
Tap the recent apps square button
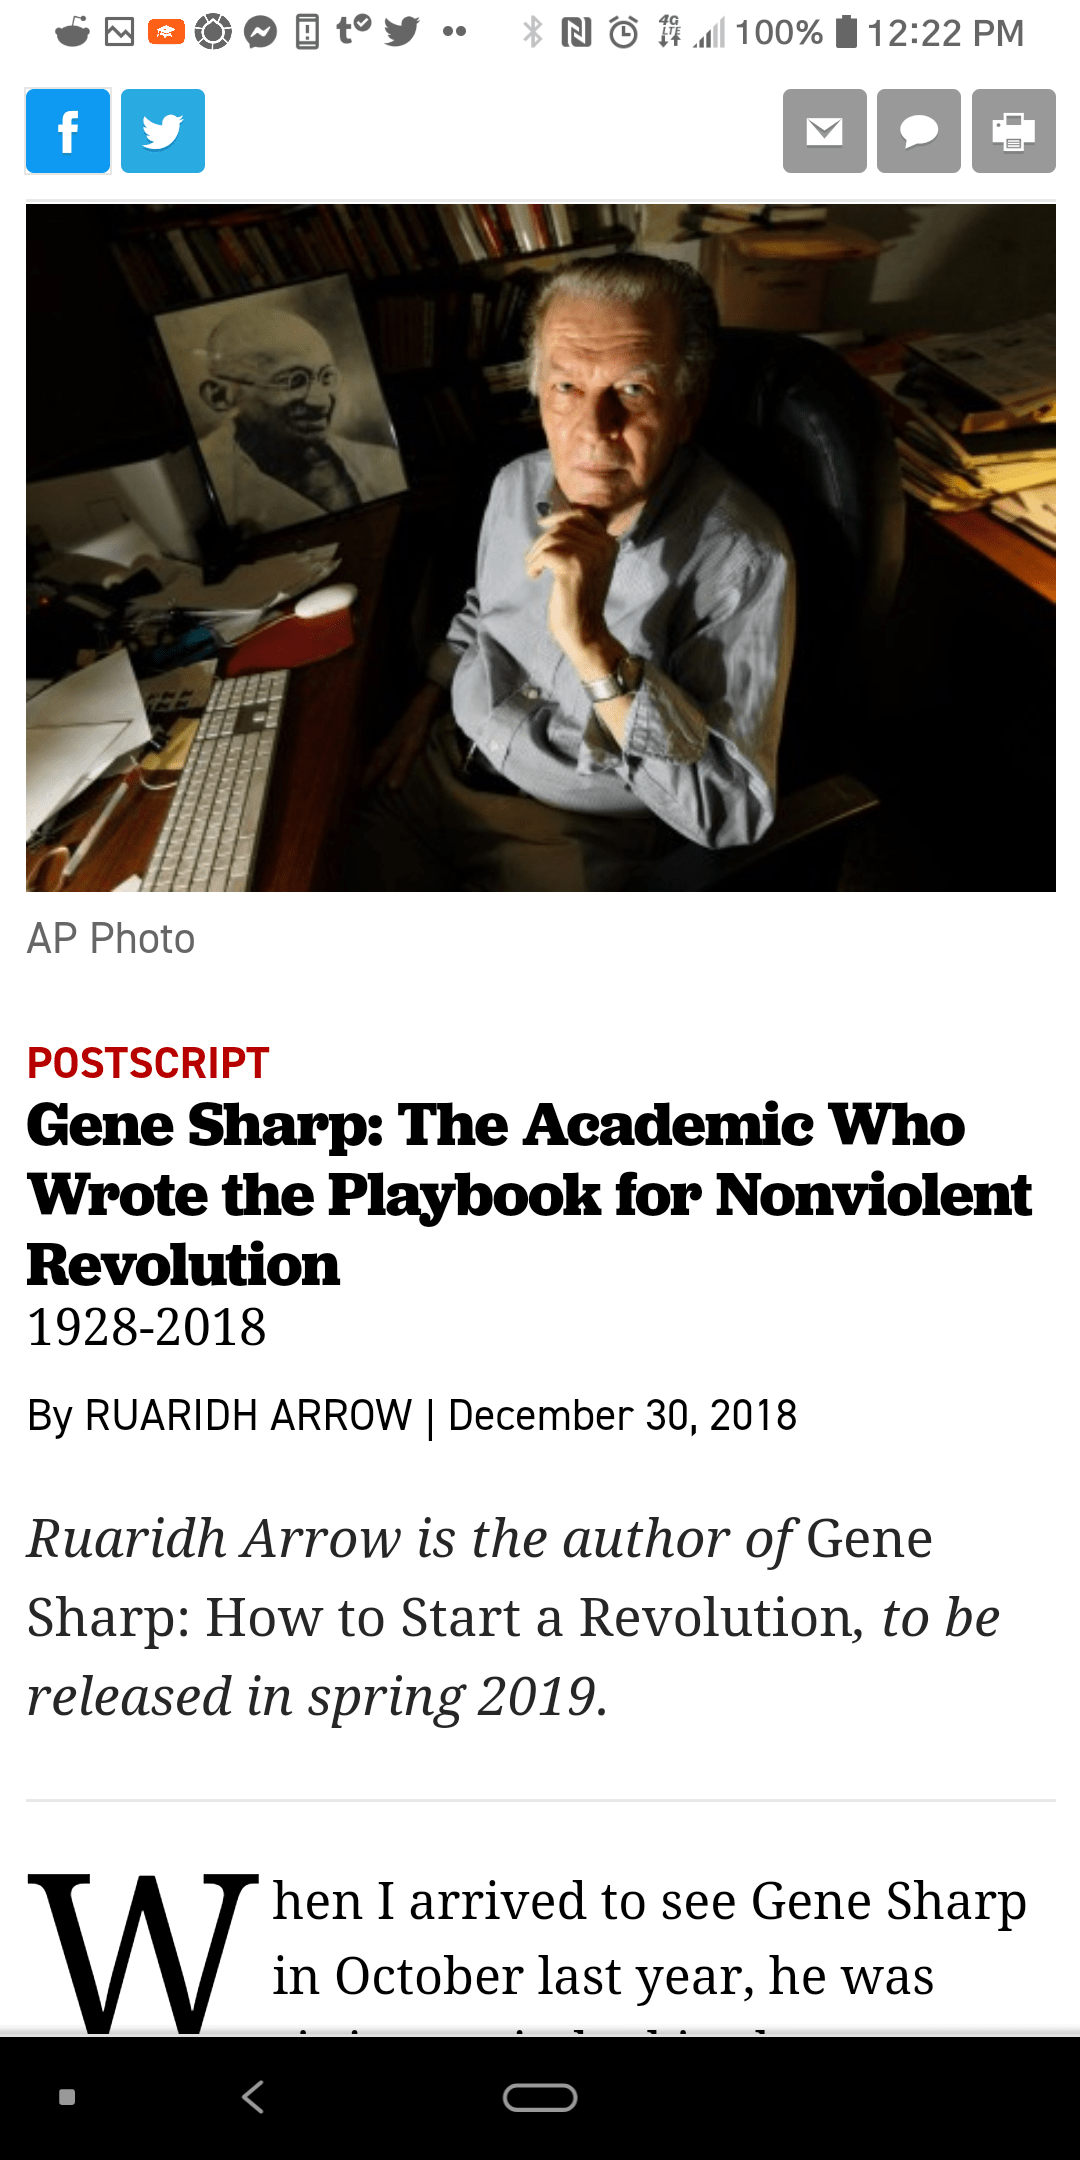[67, 2097]
